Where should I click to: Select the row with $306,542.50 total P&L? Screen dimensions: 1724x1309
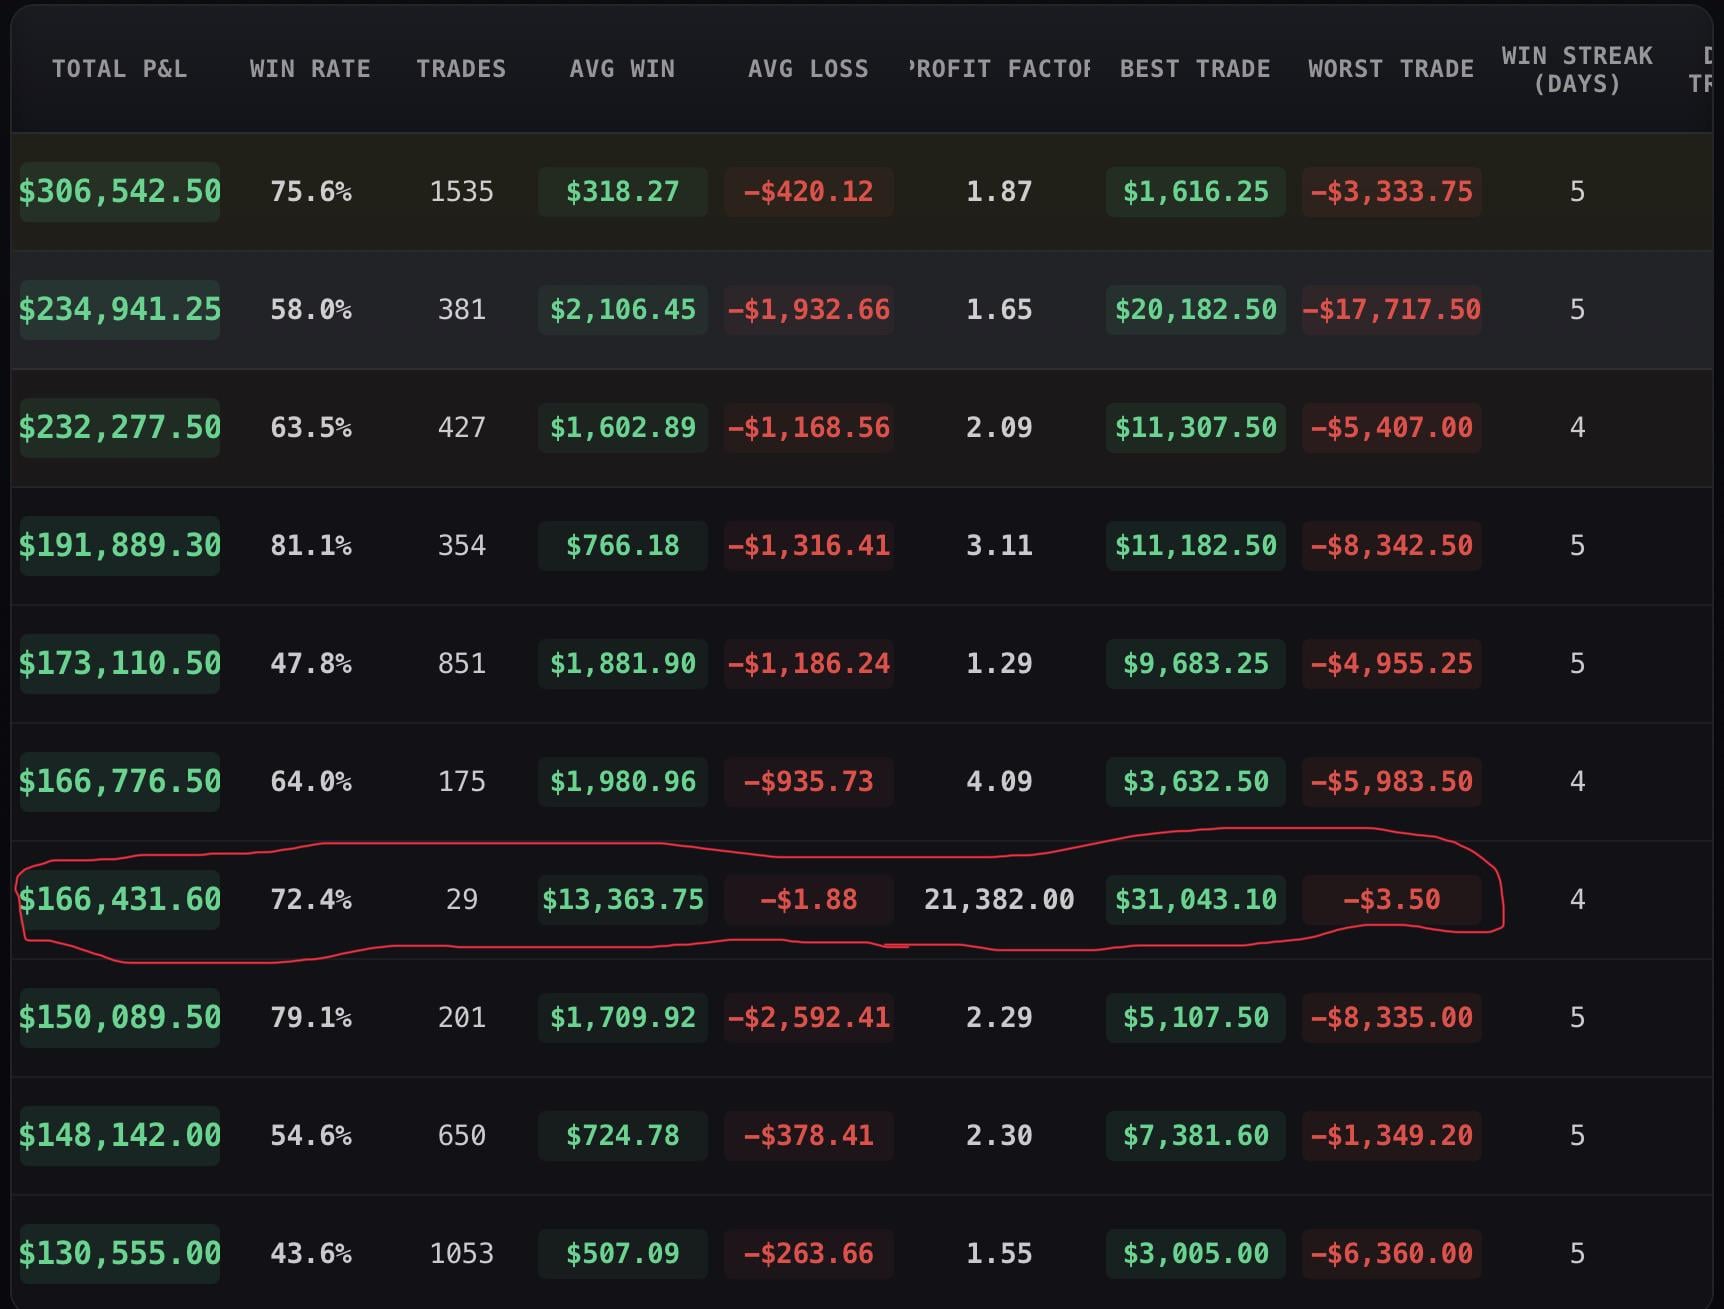coord(119,191)
